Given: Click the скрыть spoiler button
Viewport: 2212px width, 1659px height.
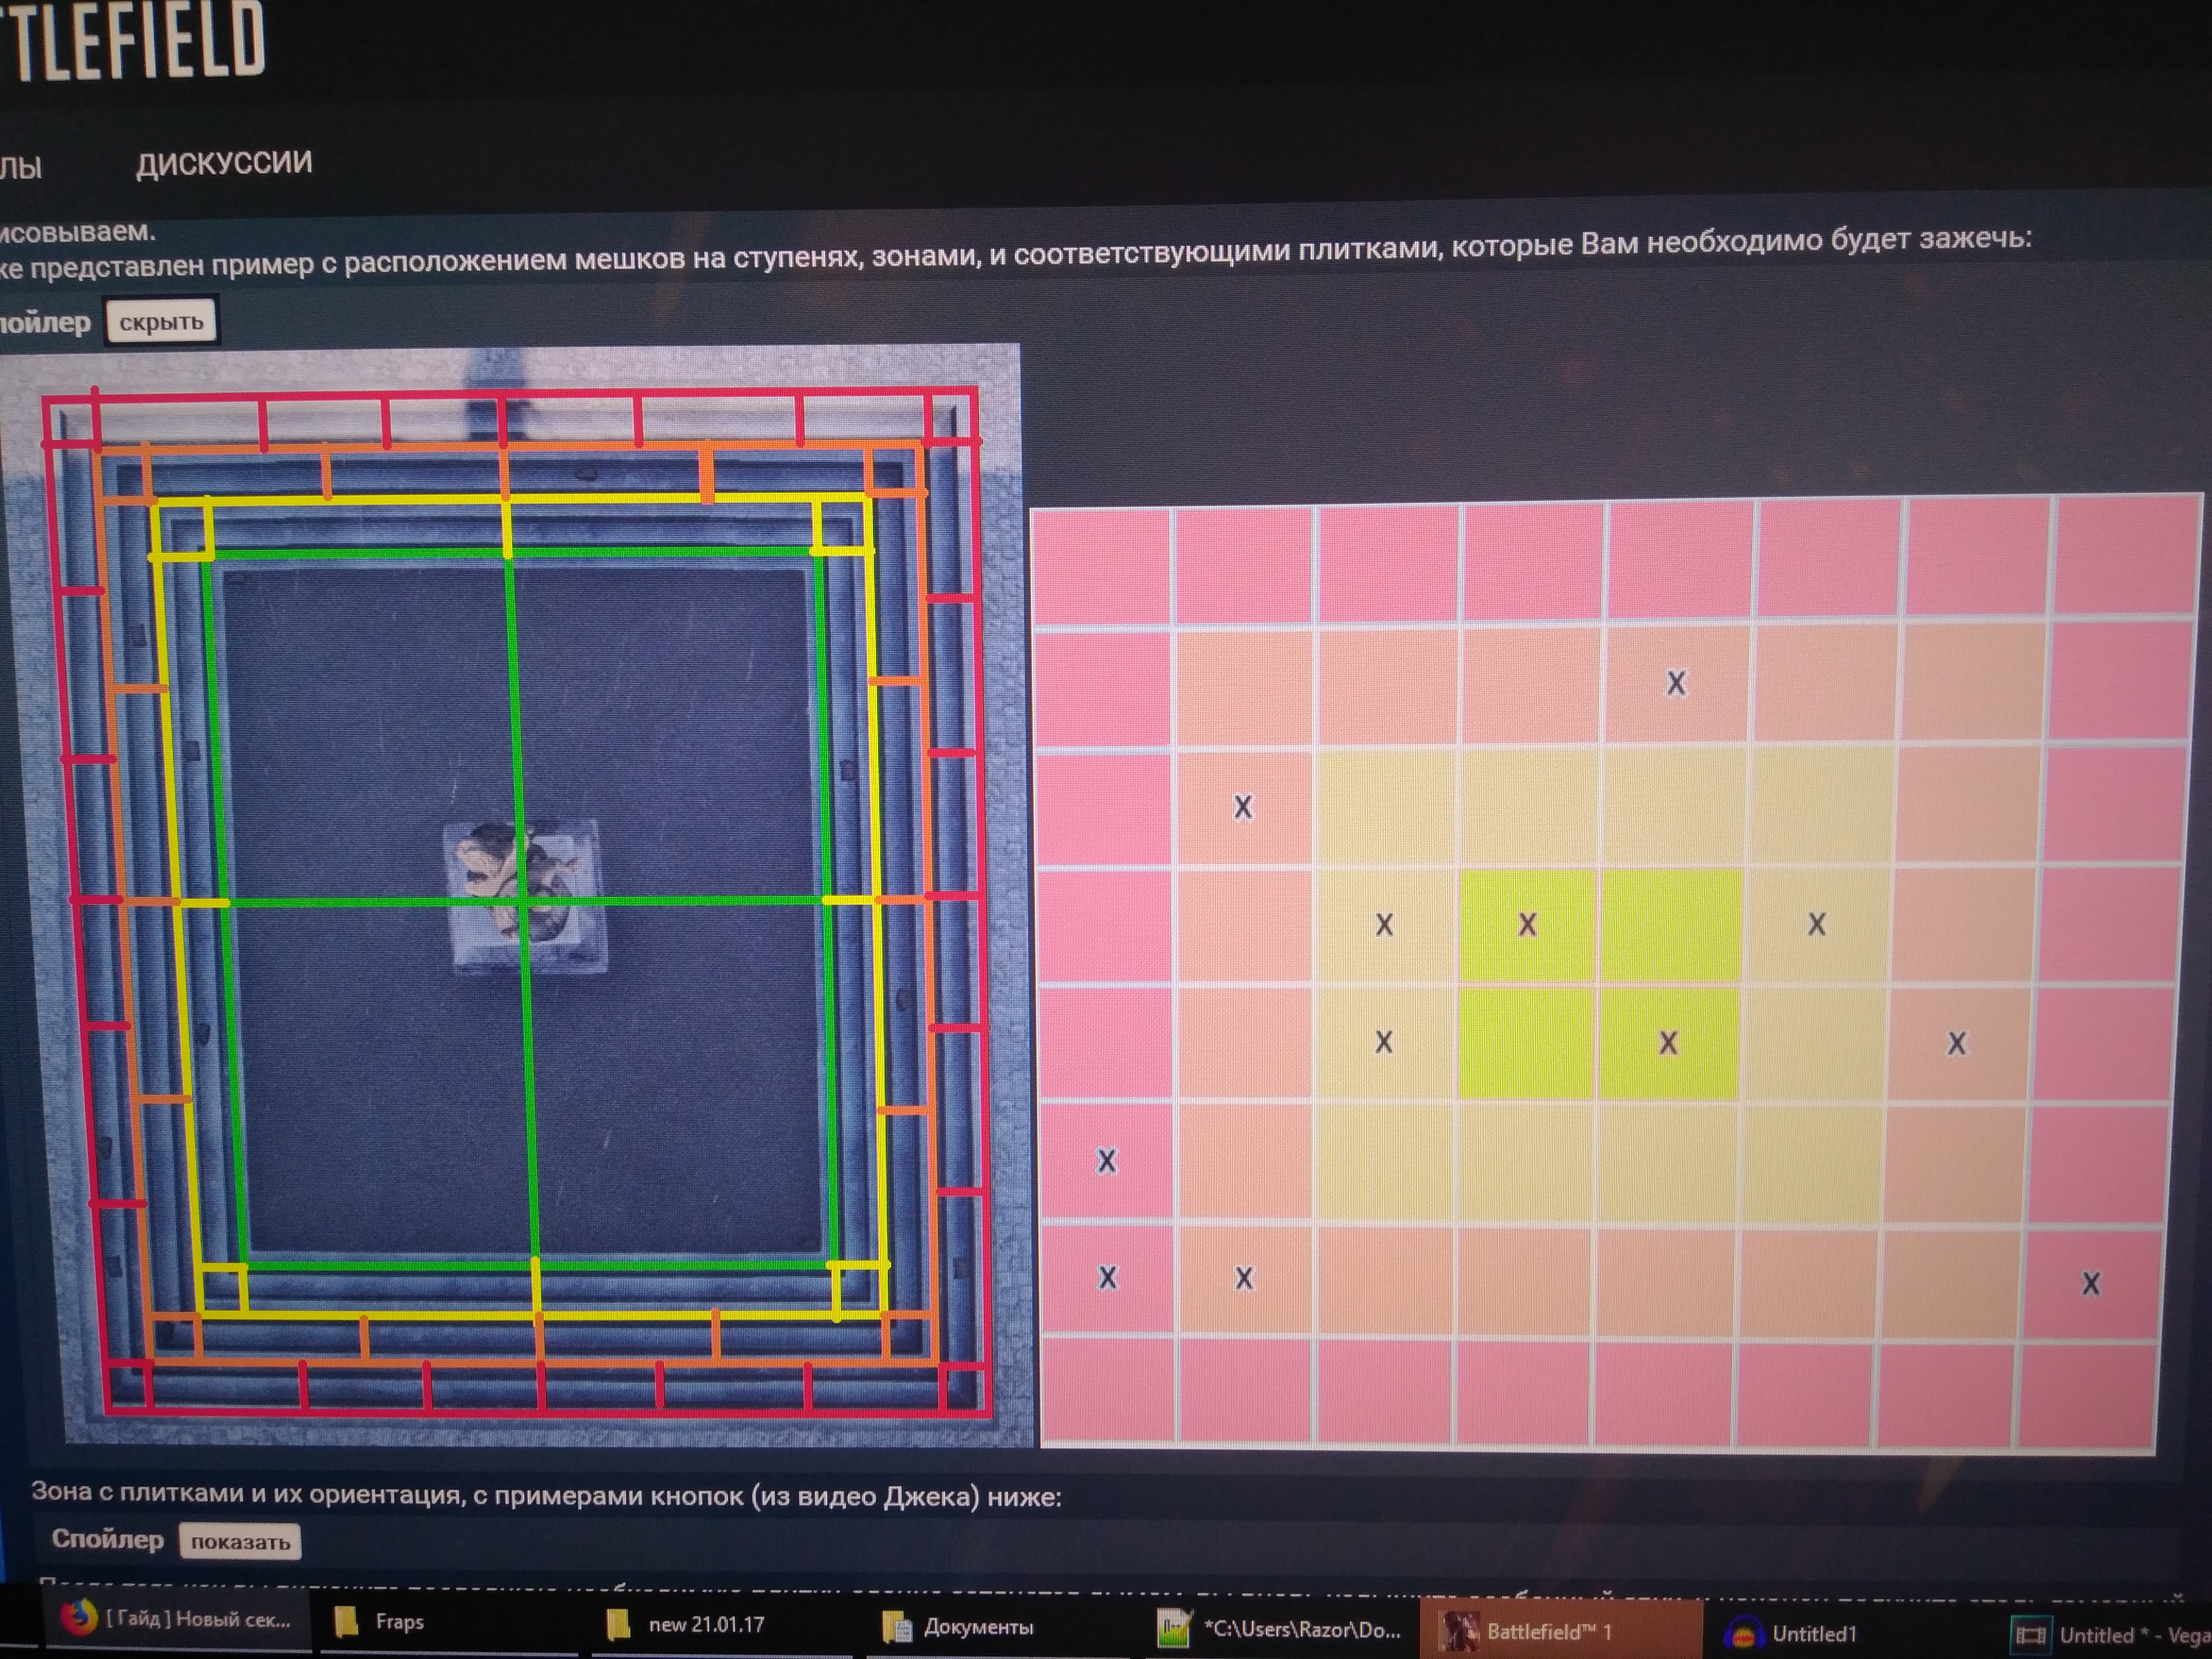Looking at the screenshot, I should [161, 322].
